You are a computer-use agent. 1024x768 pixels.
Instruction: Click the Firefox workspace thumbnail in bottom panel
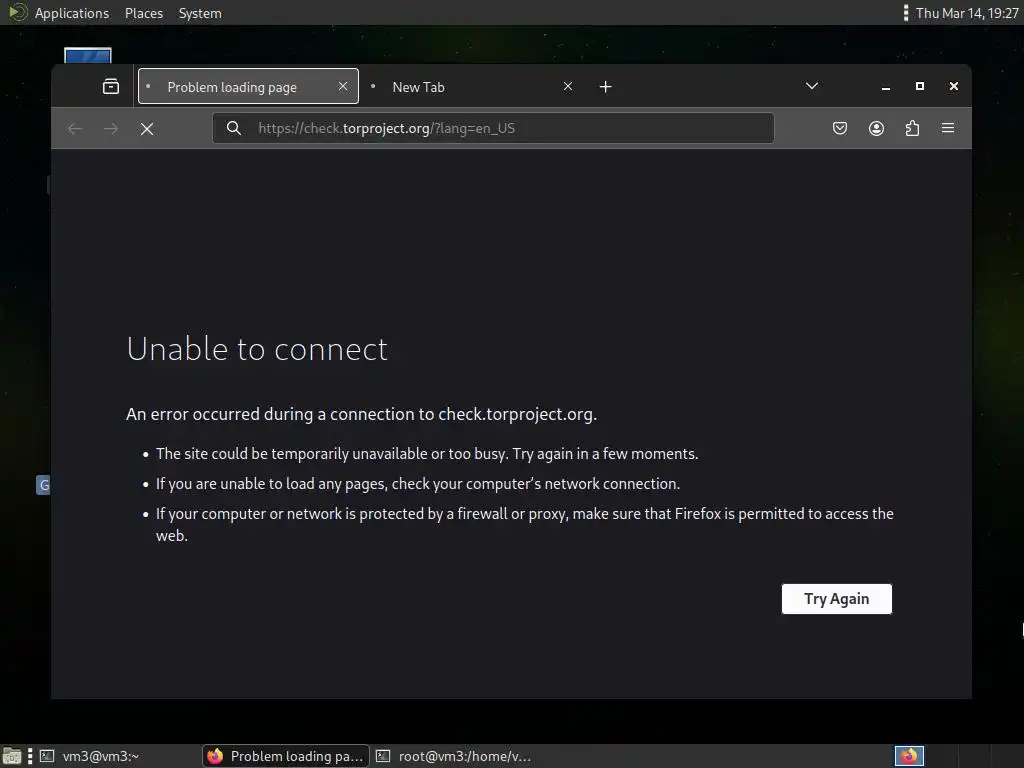[x=909, y=756]
